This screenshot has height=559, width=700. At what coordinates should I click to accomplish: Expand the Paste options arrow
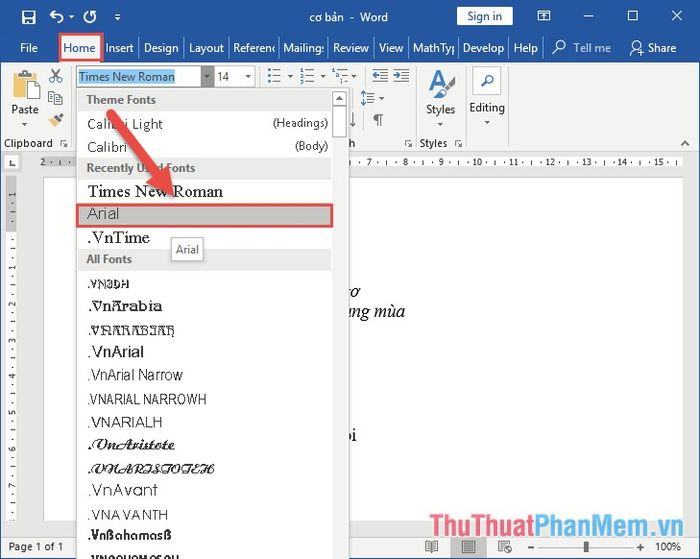[x=25, y=124]
